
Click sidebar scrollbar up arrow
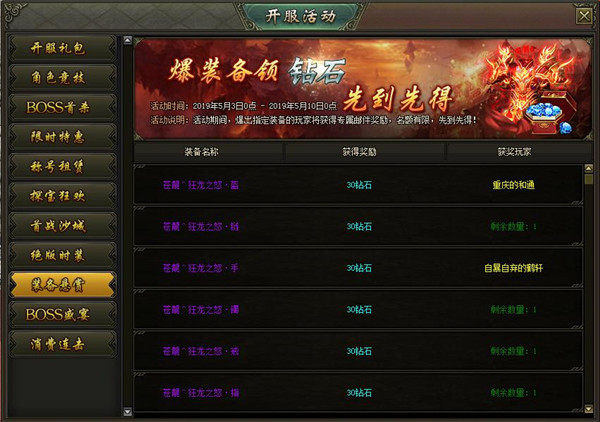pyautogui.click(x=128, y=40)
